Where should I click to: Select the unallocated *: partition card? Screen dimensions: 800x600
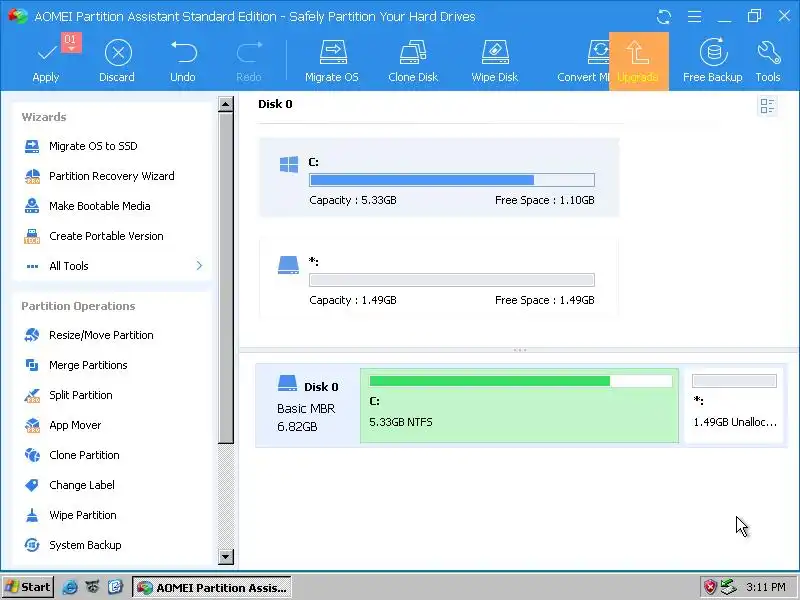tap(439, 278)
